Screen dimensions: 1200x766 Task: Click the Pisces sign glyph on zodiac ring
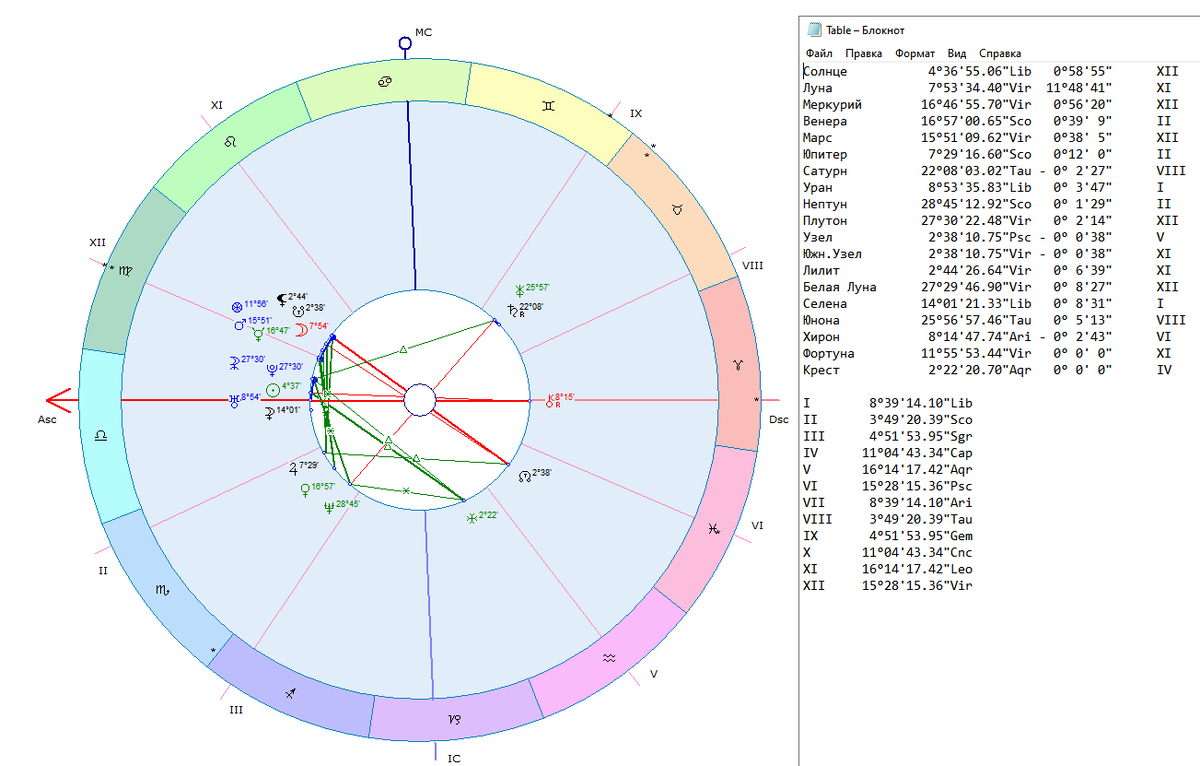tap(714, 528)
